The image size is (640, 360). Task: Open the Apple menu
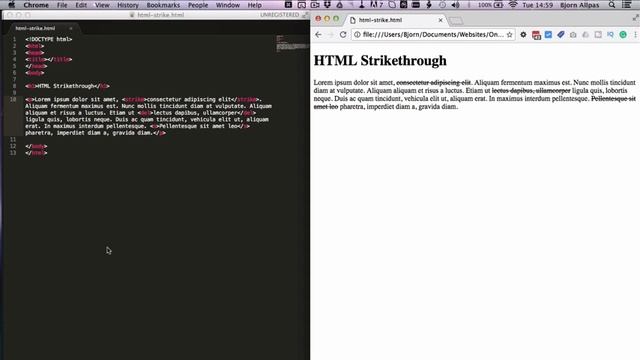[11, 5]
